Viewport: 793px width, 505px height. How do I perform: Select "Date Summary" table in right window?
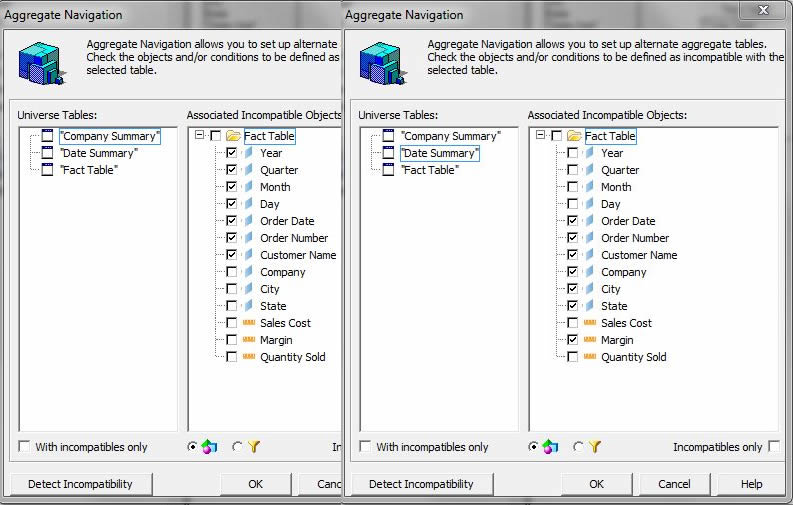[x=440, y=153]
